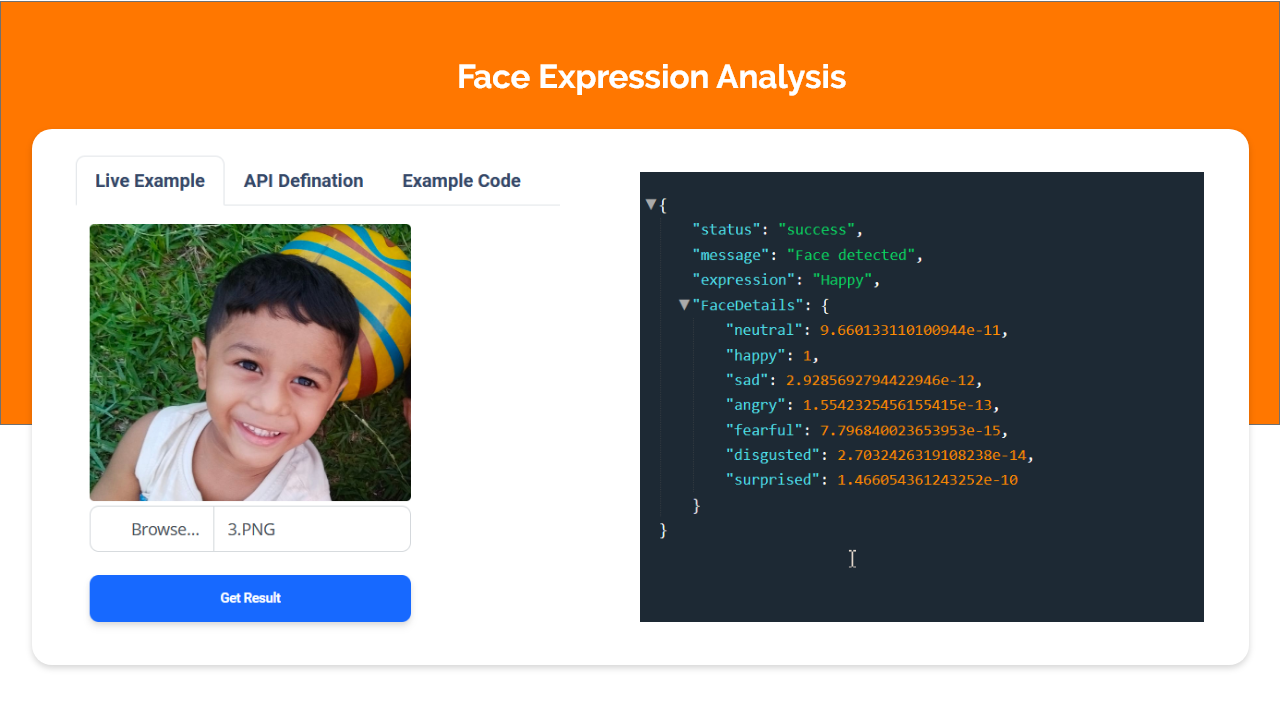Screen dimensions: 1280x720
Task: Click the uploaded child photo preview
Action: (x=250, y=362)
